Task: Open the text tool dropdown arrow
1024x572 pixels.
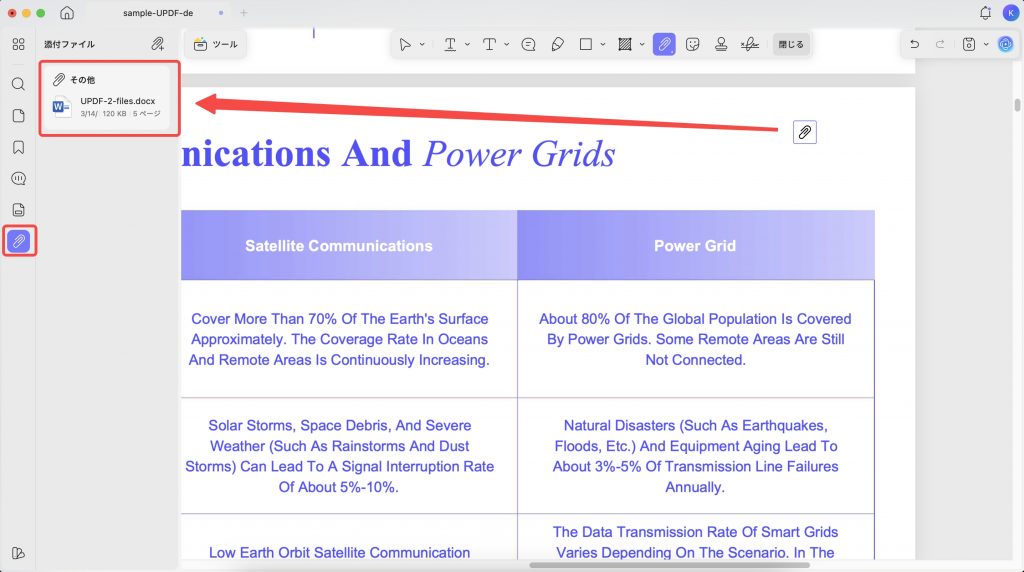Action: point(507,44)
